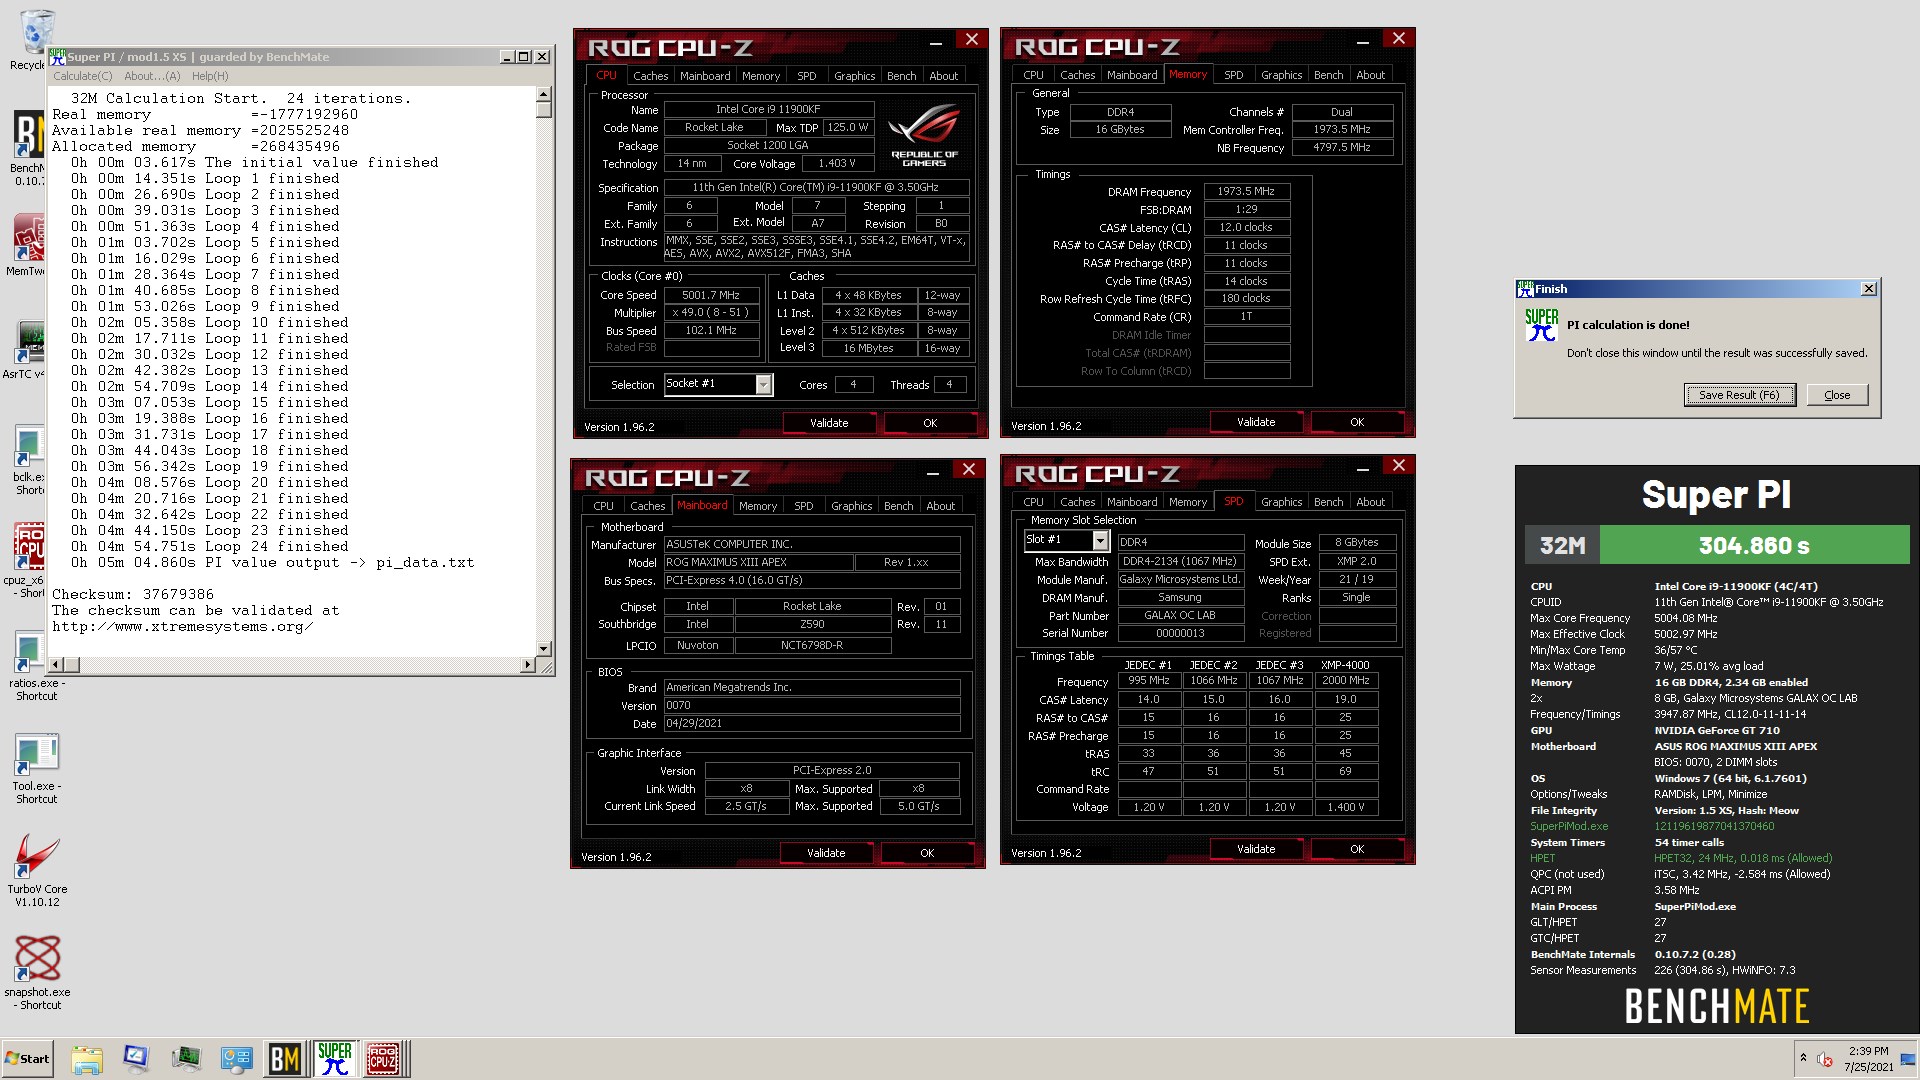The width and height of the screenshot is (1920, 1080).
Task: Click OK in Mainboard tab window
Action: click(927, 853)
